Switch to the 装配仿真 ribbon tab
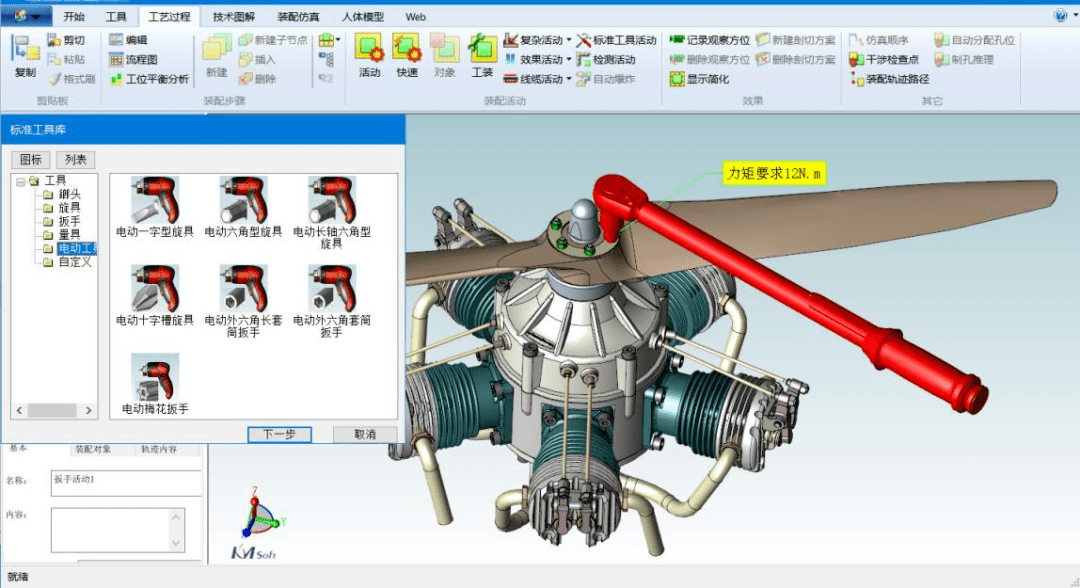The width and height of the screenshot is (1080, 588). (298, 17)
